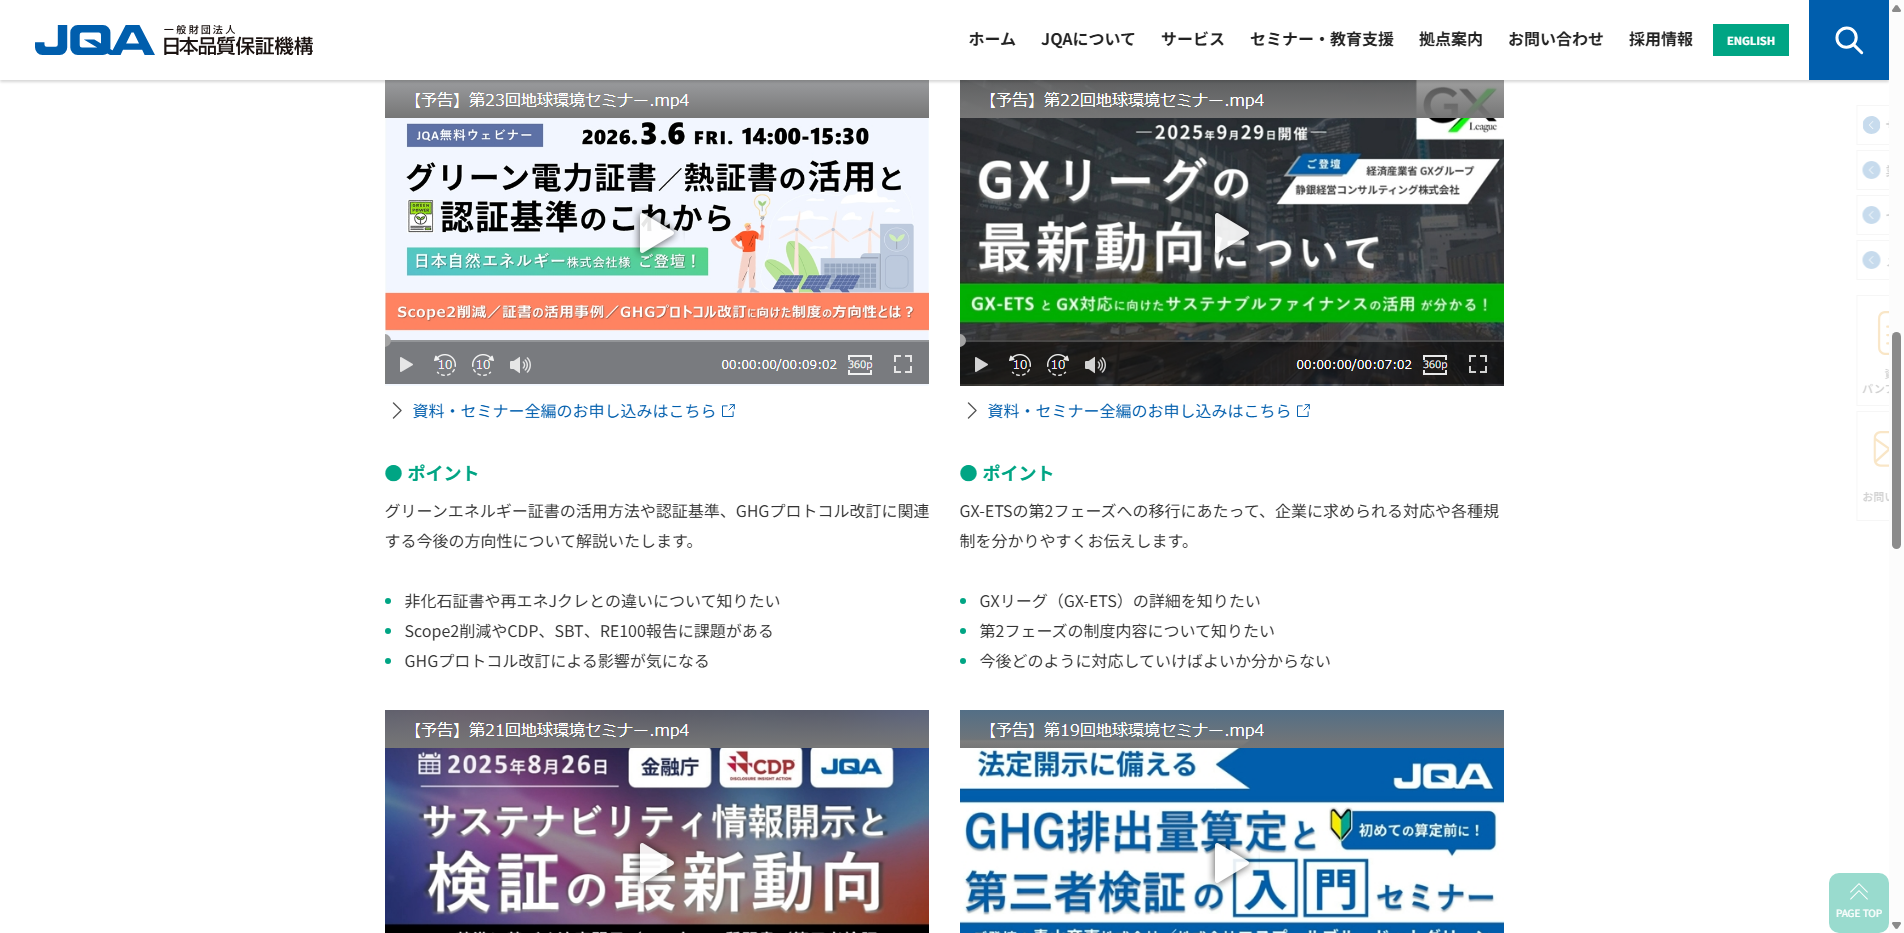This screenshot has height=933, width=1904.
Task: Seek the 第22回 video progress bar
Action: pyautogui.click(x=1231, y=343)
